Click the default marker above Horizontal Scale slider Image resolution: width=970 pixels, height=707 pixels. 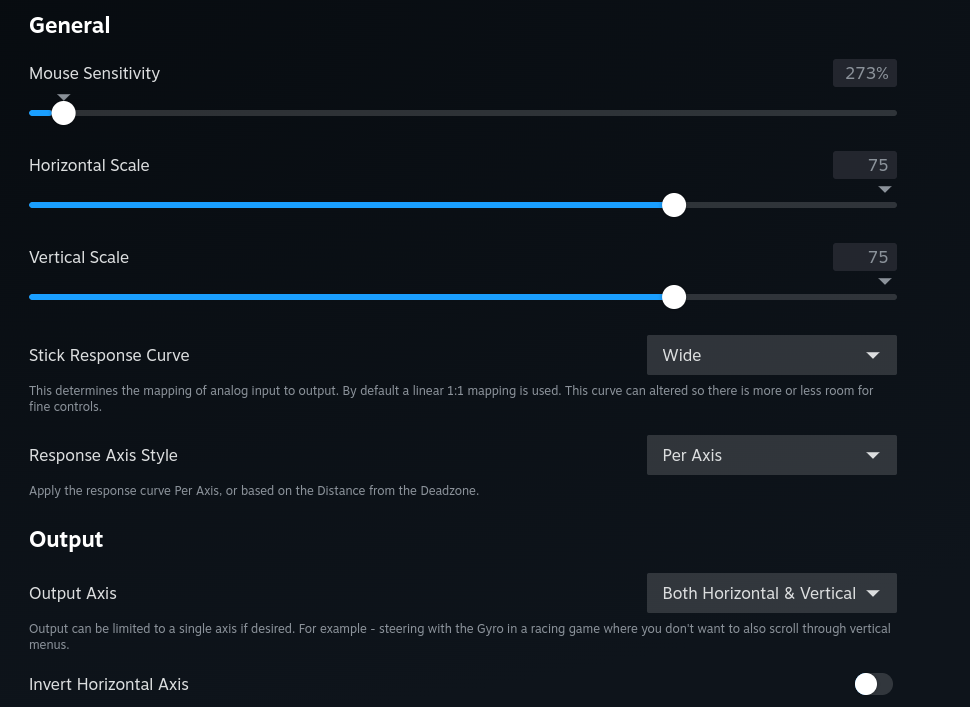point(885,189)
